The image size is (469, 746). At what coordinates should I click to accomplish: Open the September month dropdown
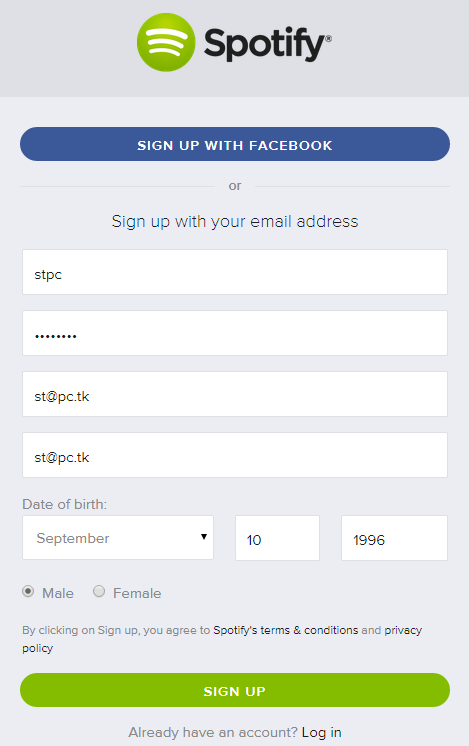pos(118,538)
